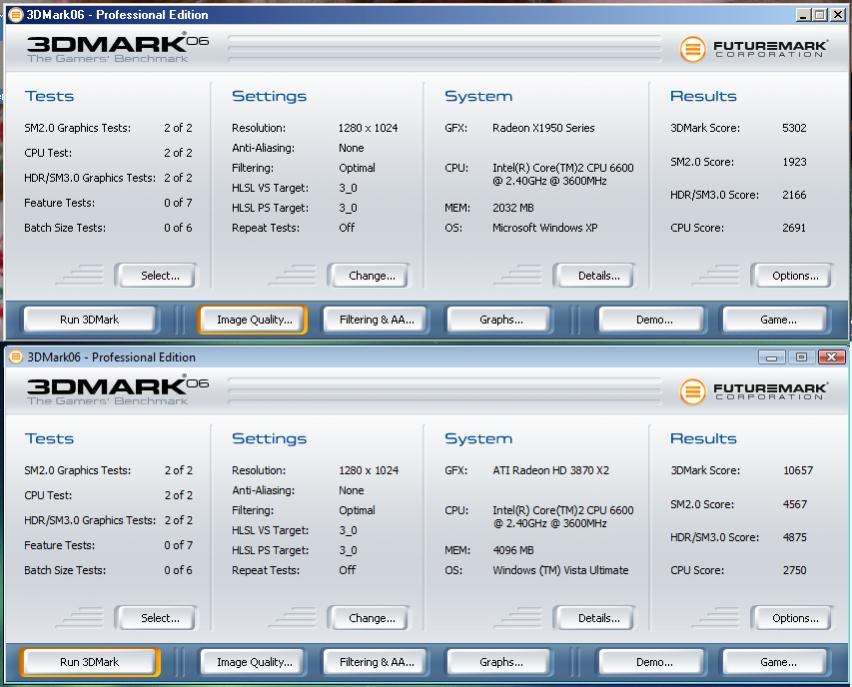Open Change... settings in the HD 3870 X2 window
852x687 pixels.
pos(368,618)
